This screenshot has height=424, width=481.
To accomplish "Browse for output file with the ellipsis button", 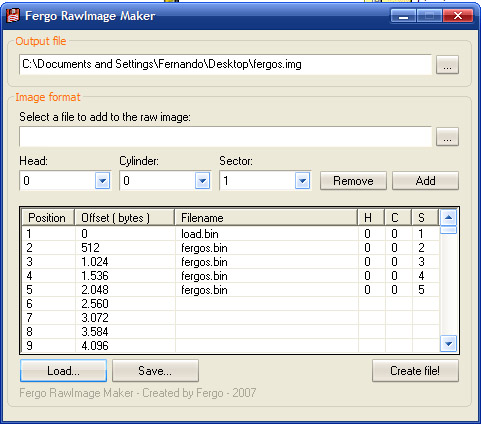I will (x=447, y=65).
